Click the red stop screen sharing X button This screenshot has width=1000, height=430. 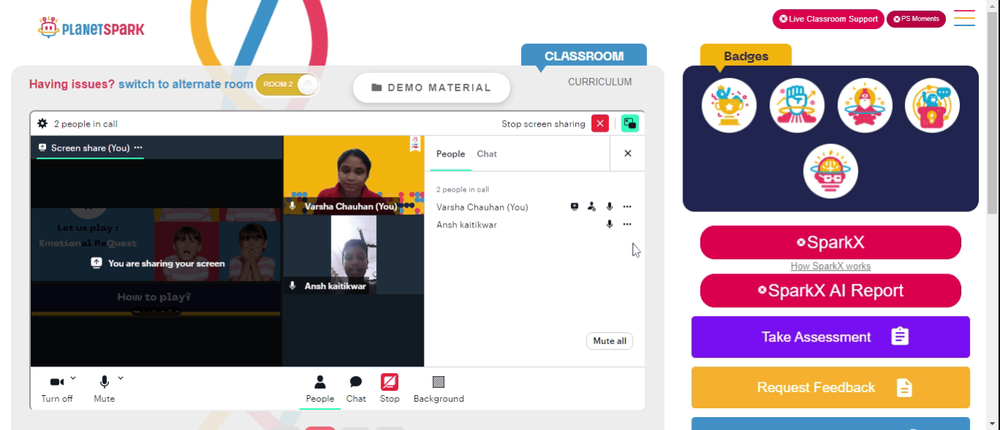[x=599, y=124]
